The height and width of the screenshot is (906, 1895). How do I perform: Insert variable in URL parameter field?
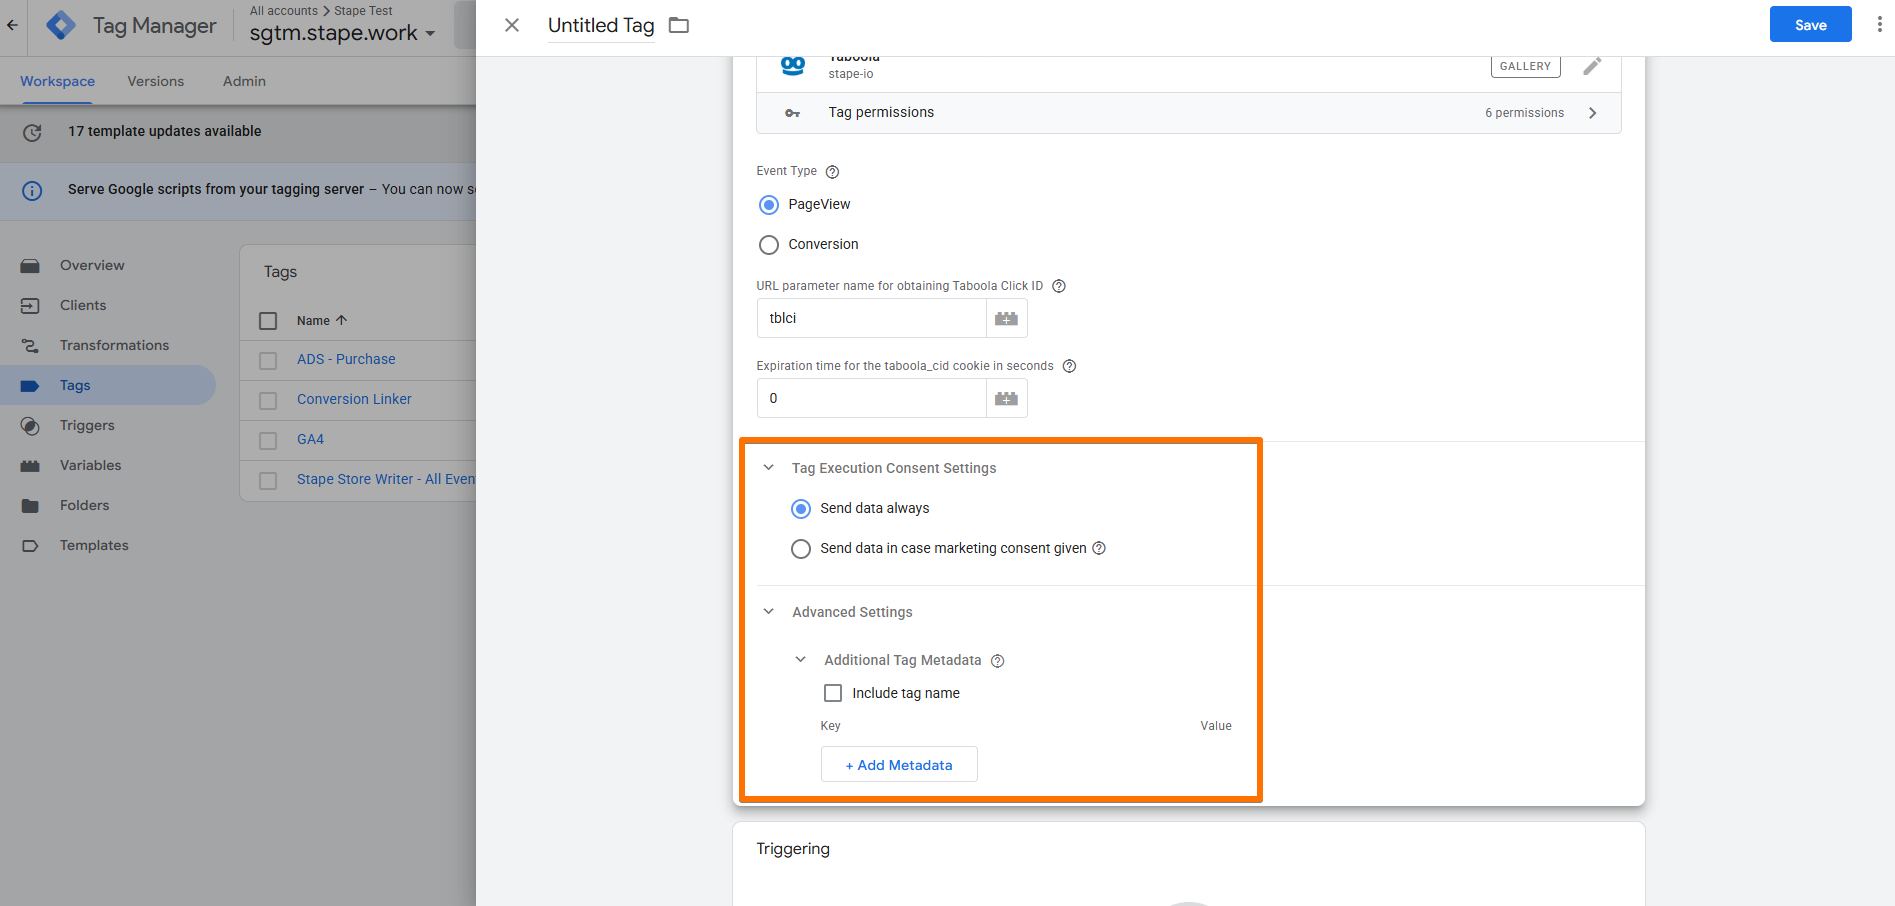[x=1007, y=318]
